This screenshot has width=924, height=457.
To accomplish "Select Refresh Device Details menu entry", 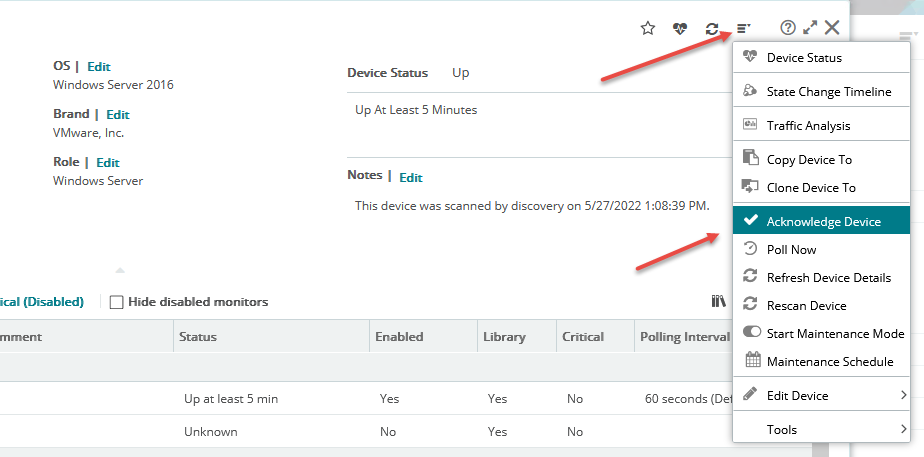I will 821,277.
